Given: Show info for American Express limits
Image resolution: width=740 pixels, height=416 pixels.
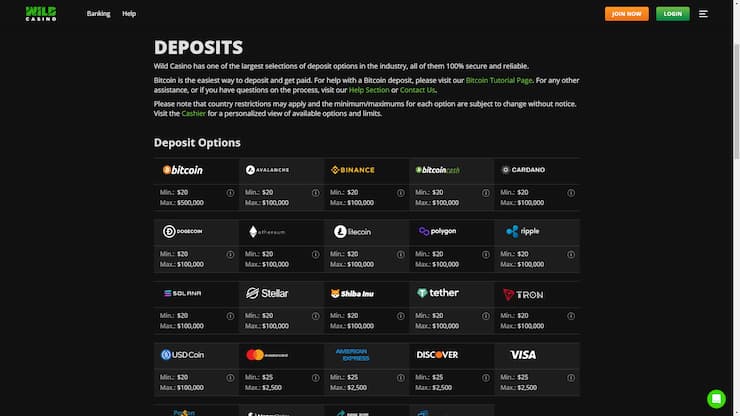Looking at the screenshot, I should (x=401, y=378).
